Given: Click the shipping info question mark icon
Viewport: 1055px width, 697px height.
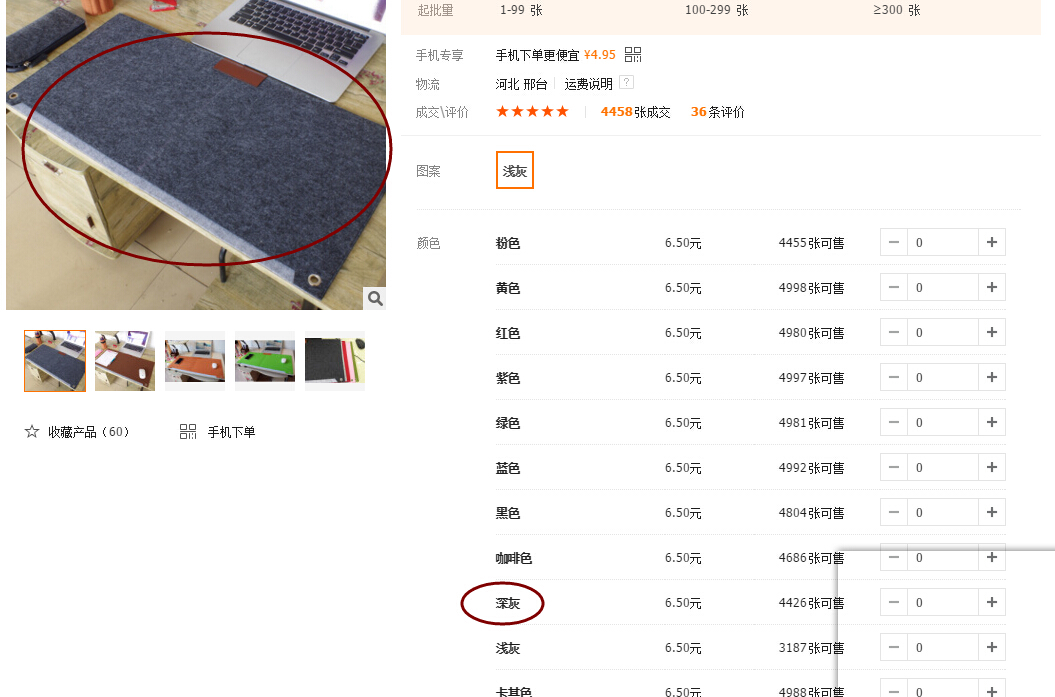Looking at the screenshot, I should click(626, 82).
